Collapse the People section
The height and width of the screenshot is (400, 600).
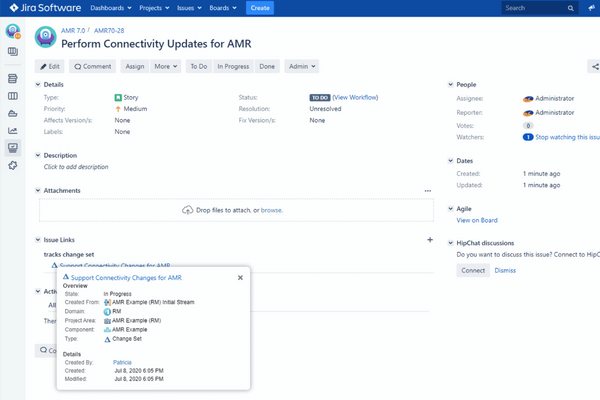[450, 85]
